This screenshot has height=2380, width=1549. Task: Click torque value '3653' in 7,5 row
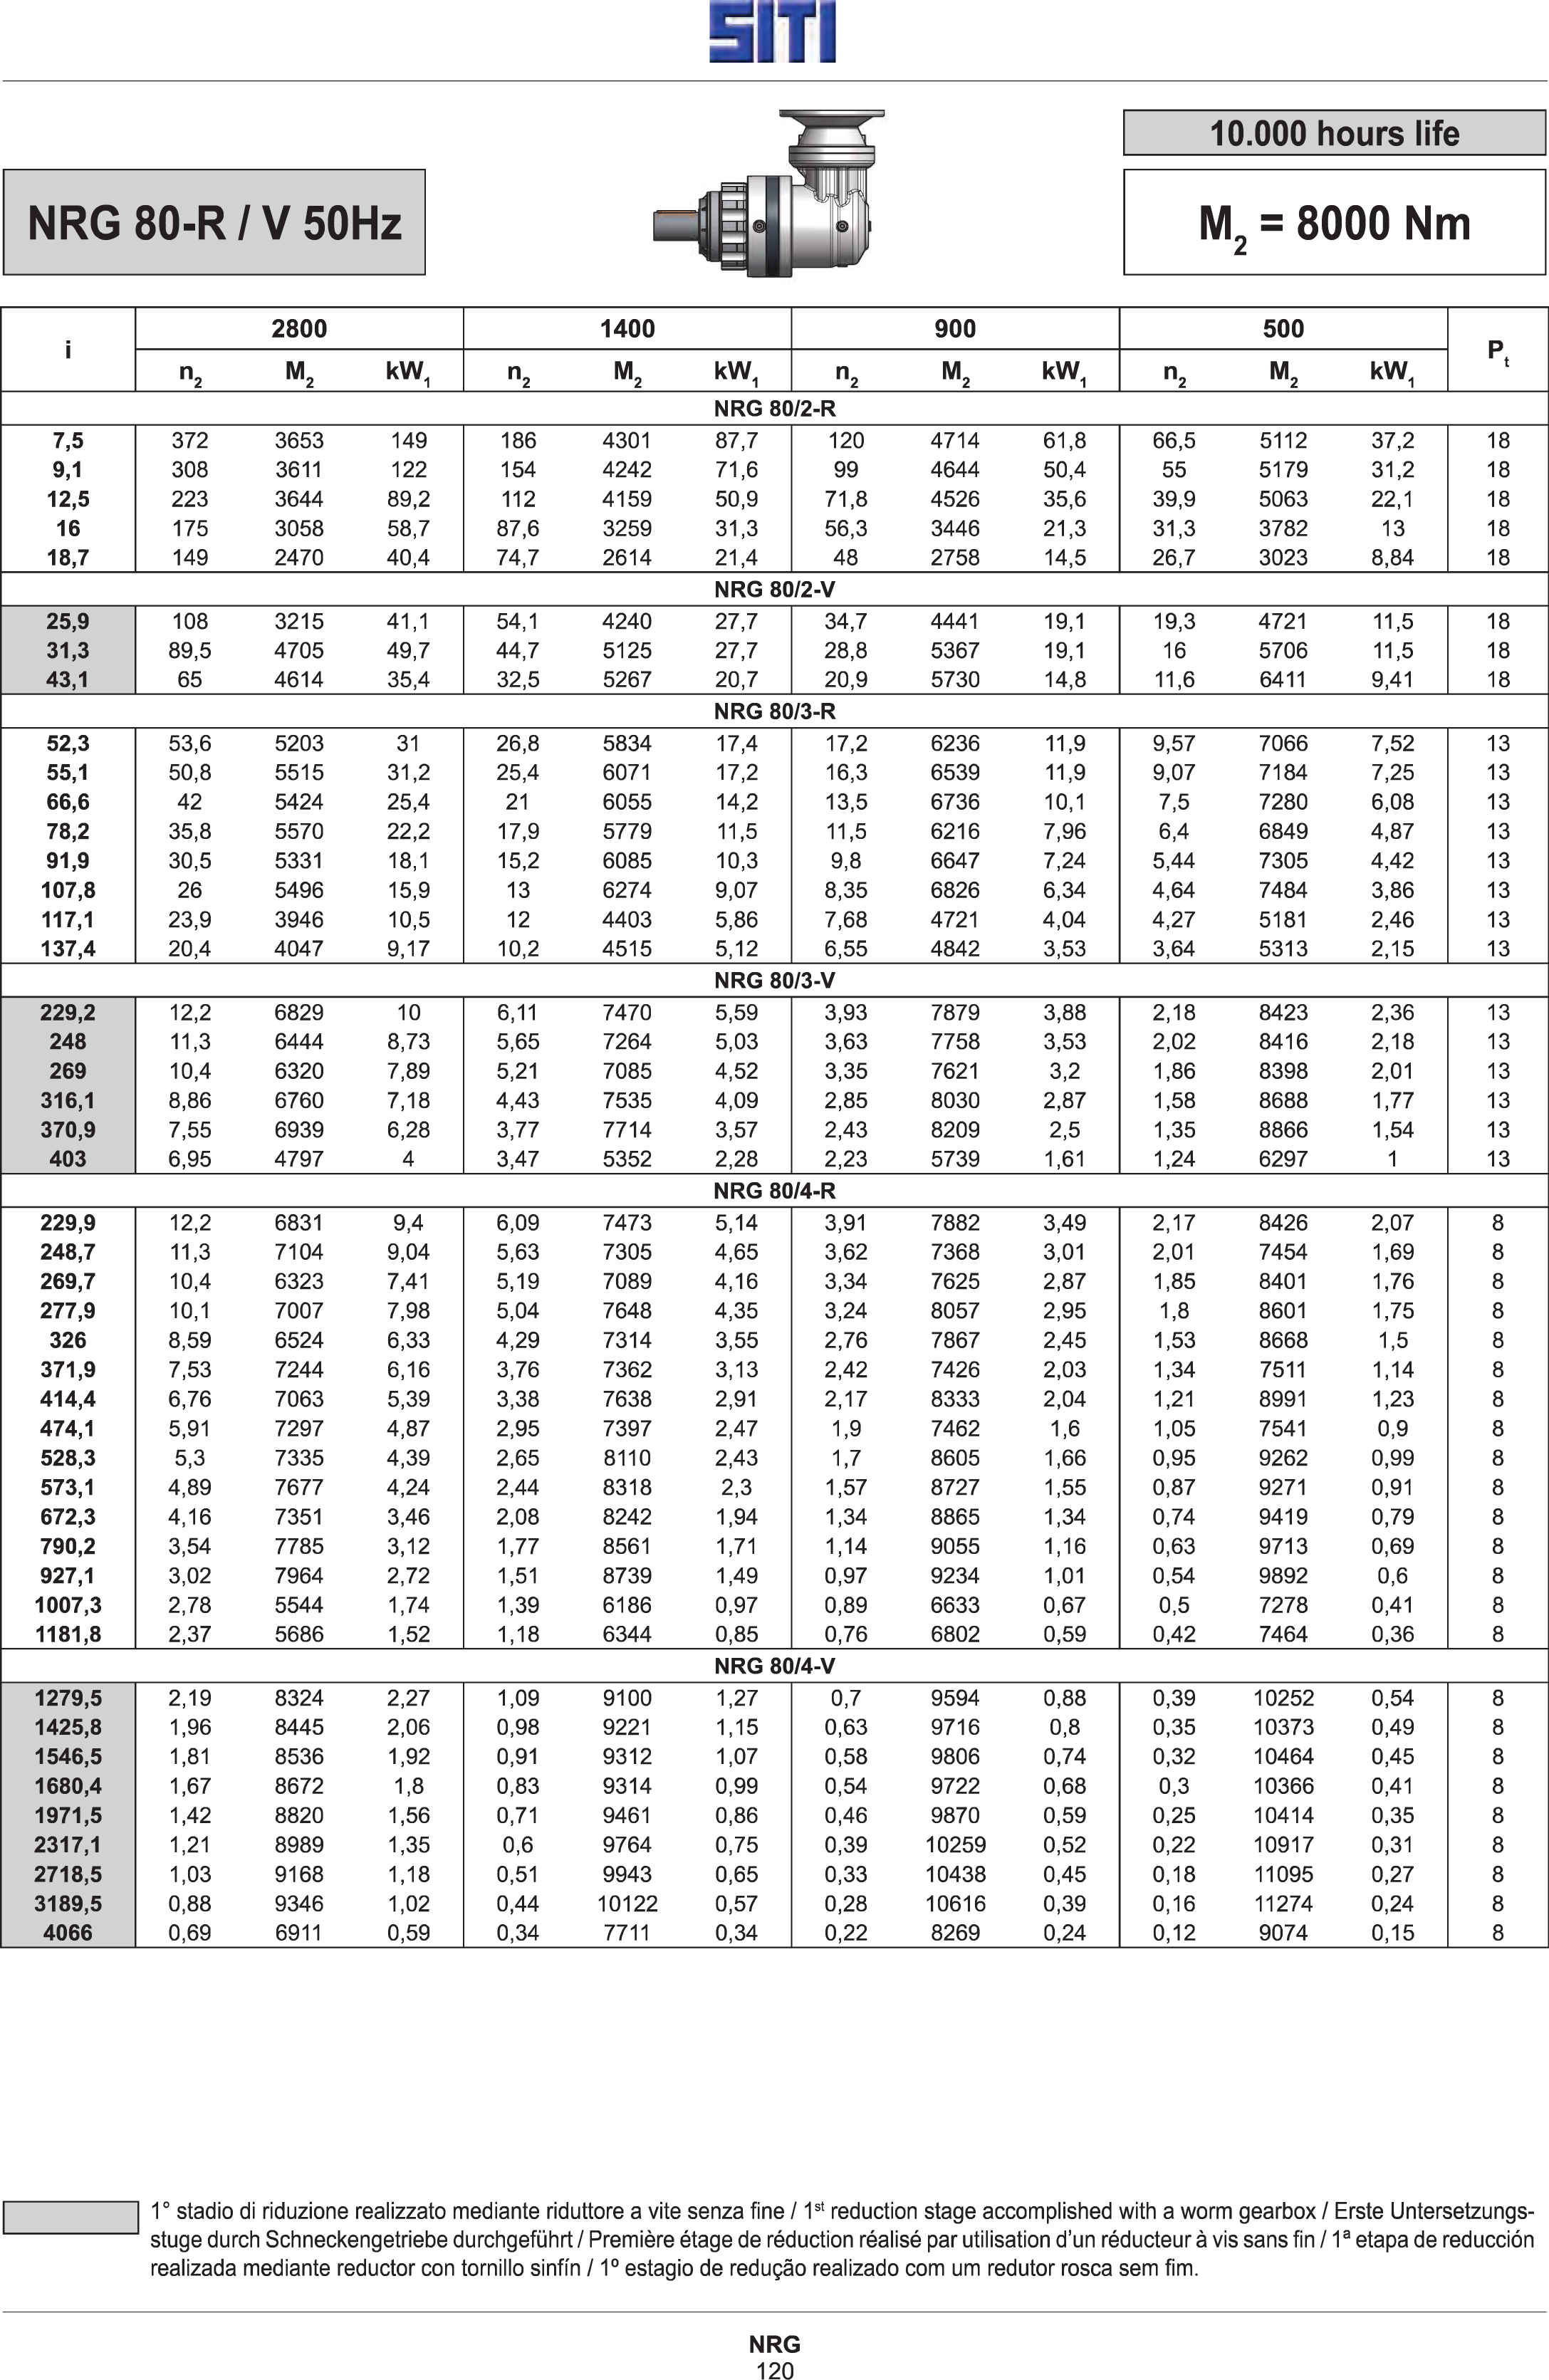click(x=299, y=440)
